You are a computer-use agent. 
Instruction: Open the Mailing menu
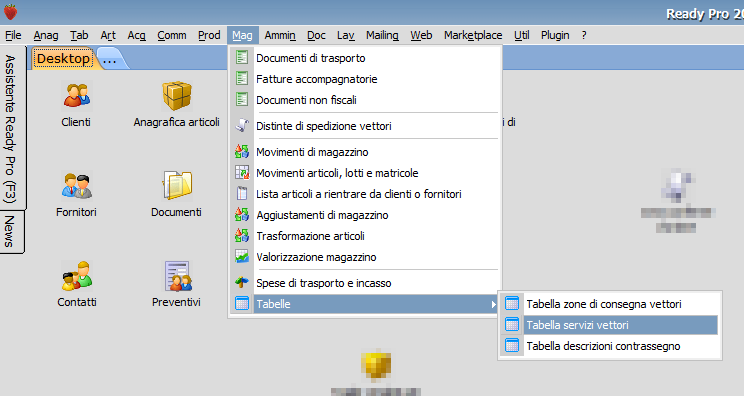click(382, 35)
